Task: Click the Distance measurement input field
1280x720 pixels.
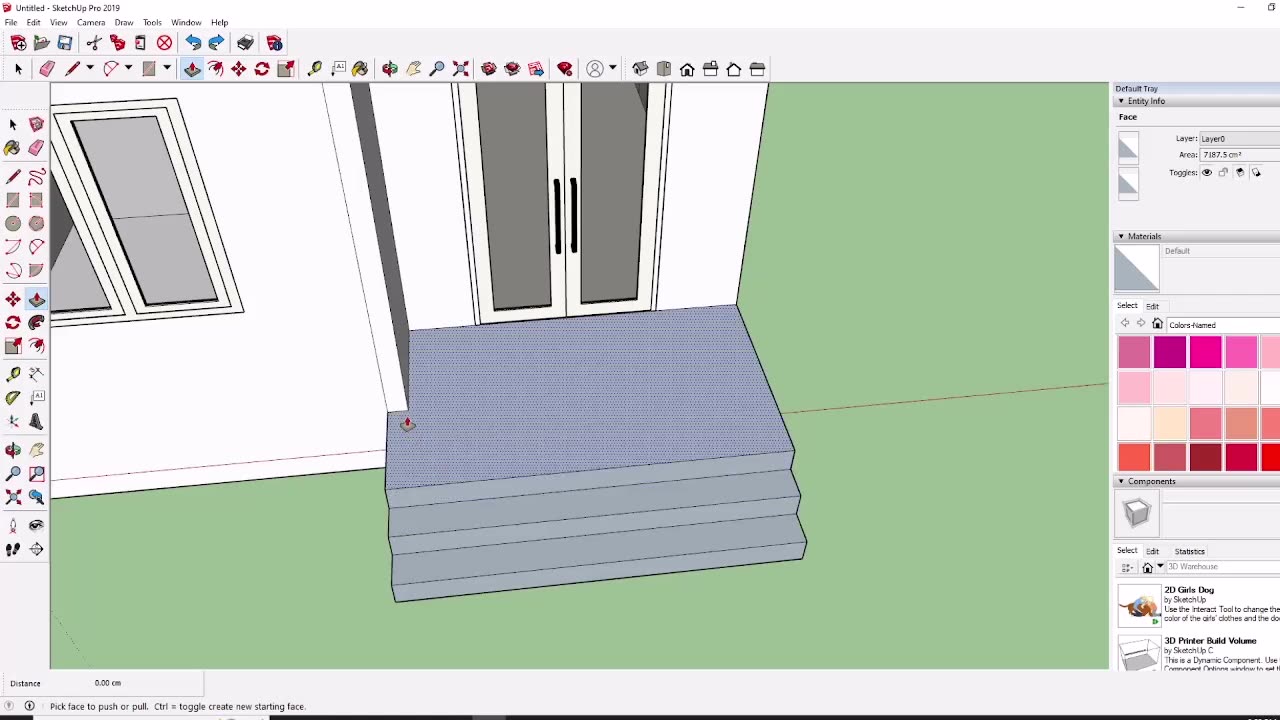Action: (146, 683)
